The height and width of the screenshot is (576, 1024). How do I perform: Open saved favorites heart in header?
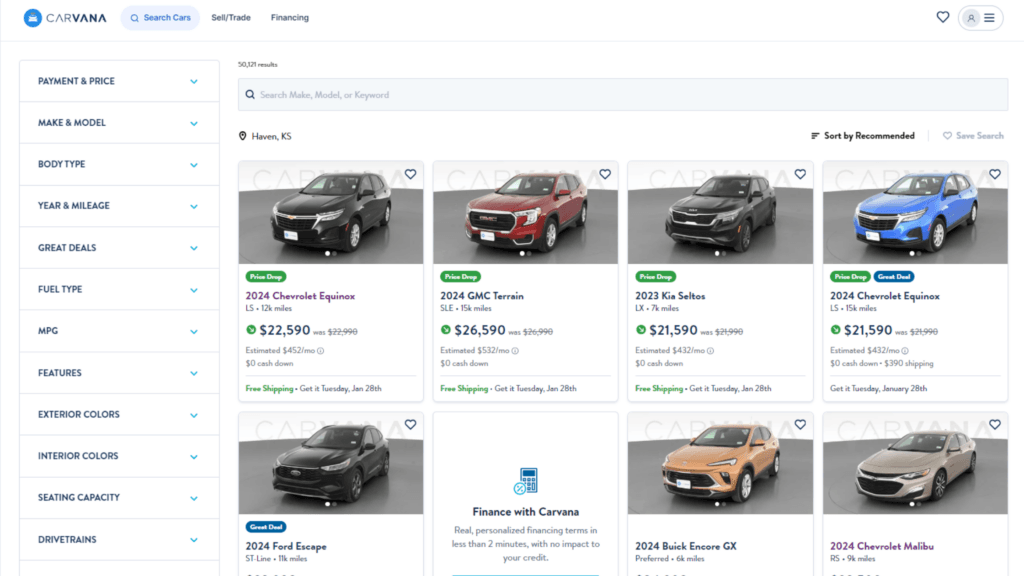(942, 17)
